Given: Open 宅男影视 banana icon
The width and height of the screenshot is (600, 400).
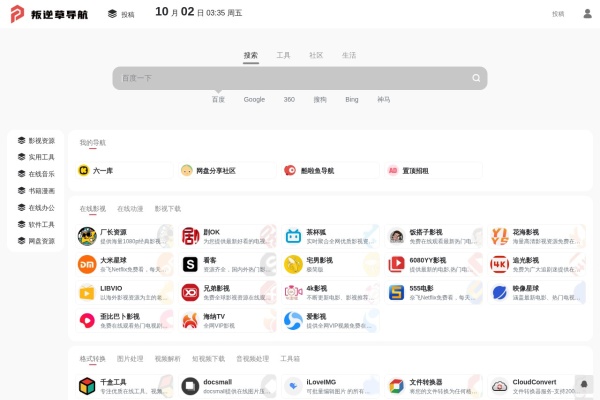Looking at the screenshot, I should pyautogui.click(x=293, y=264).
